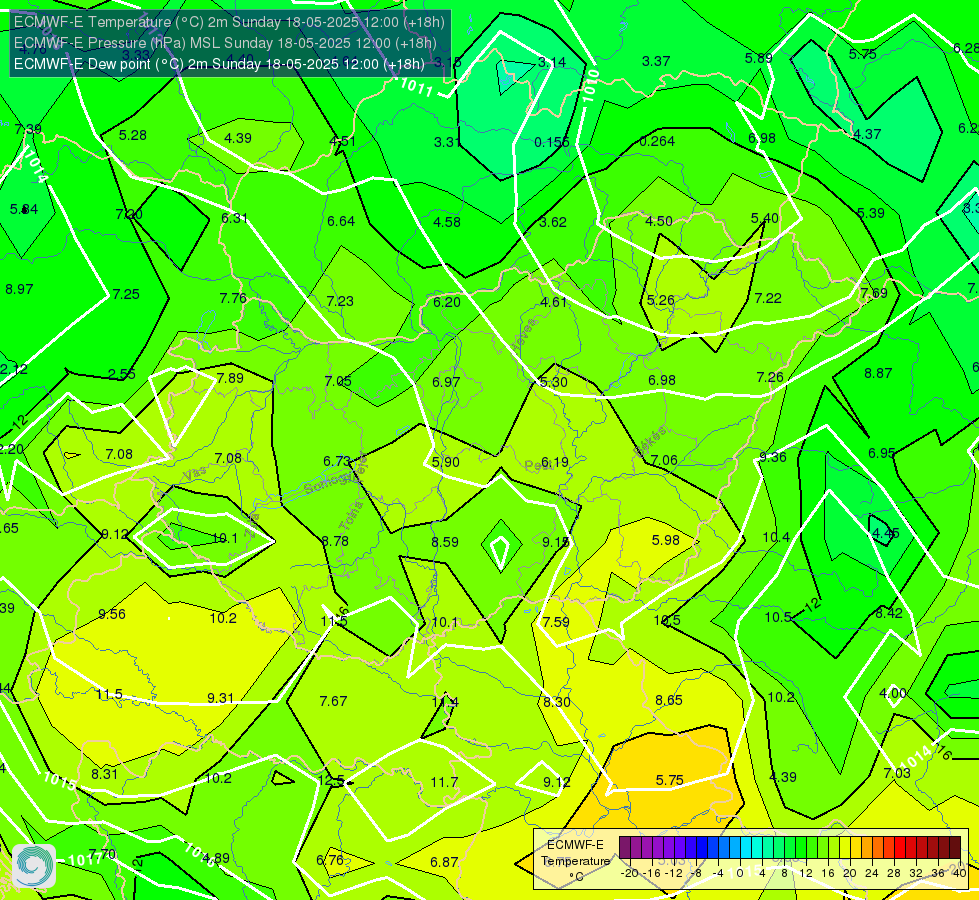Select the ECMWF-E Temperature 2m layer label
979x900 pixels.
229,22
